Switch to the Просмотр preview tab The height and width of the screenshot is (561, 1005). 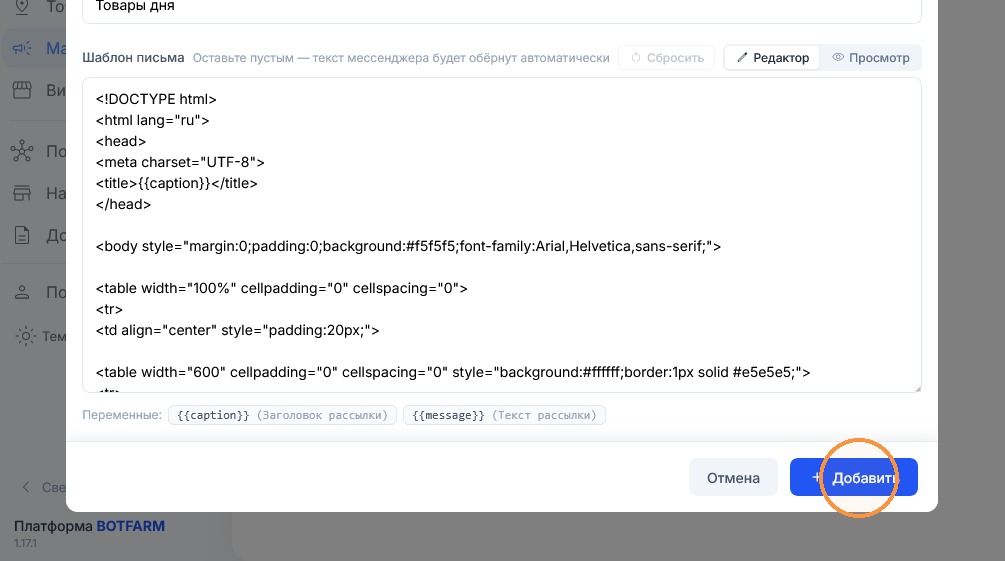pyautogui.click(x=870, y=58)
